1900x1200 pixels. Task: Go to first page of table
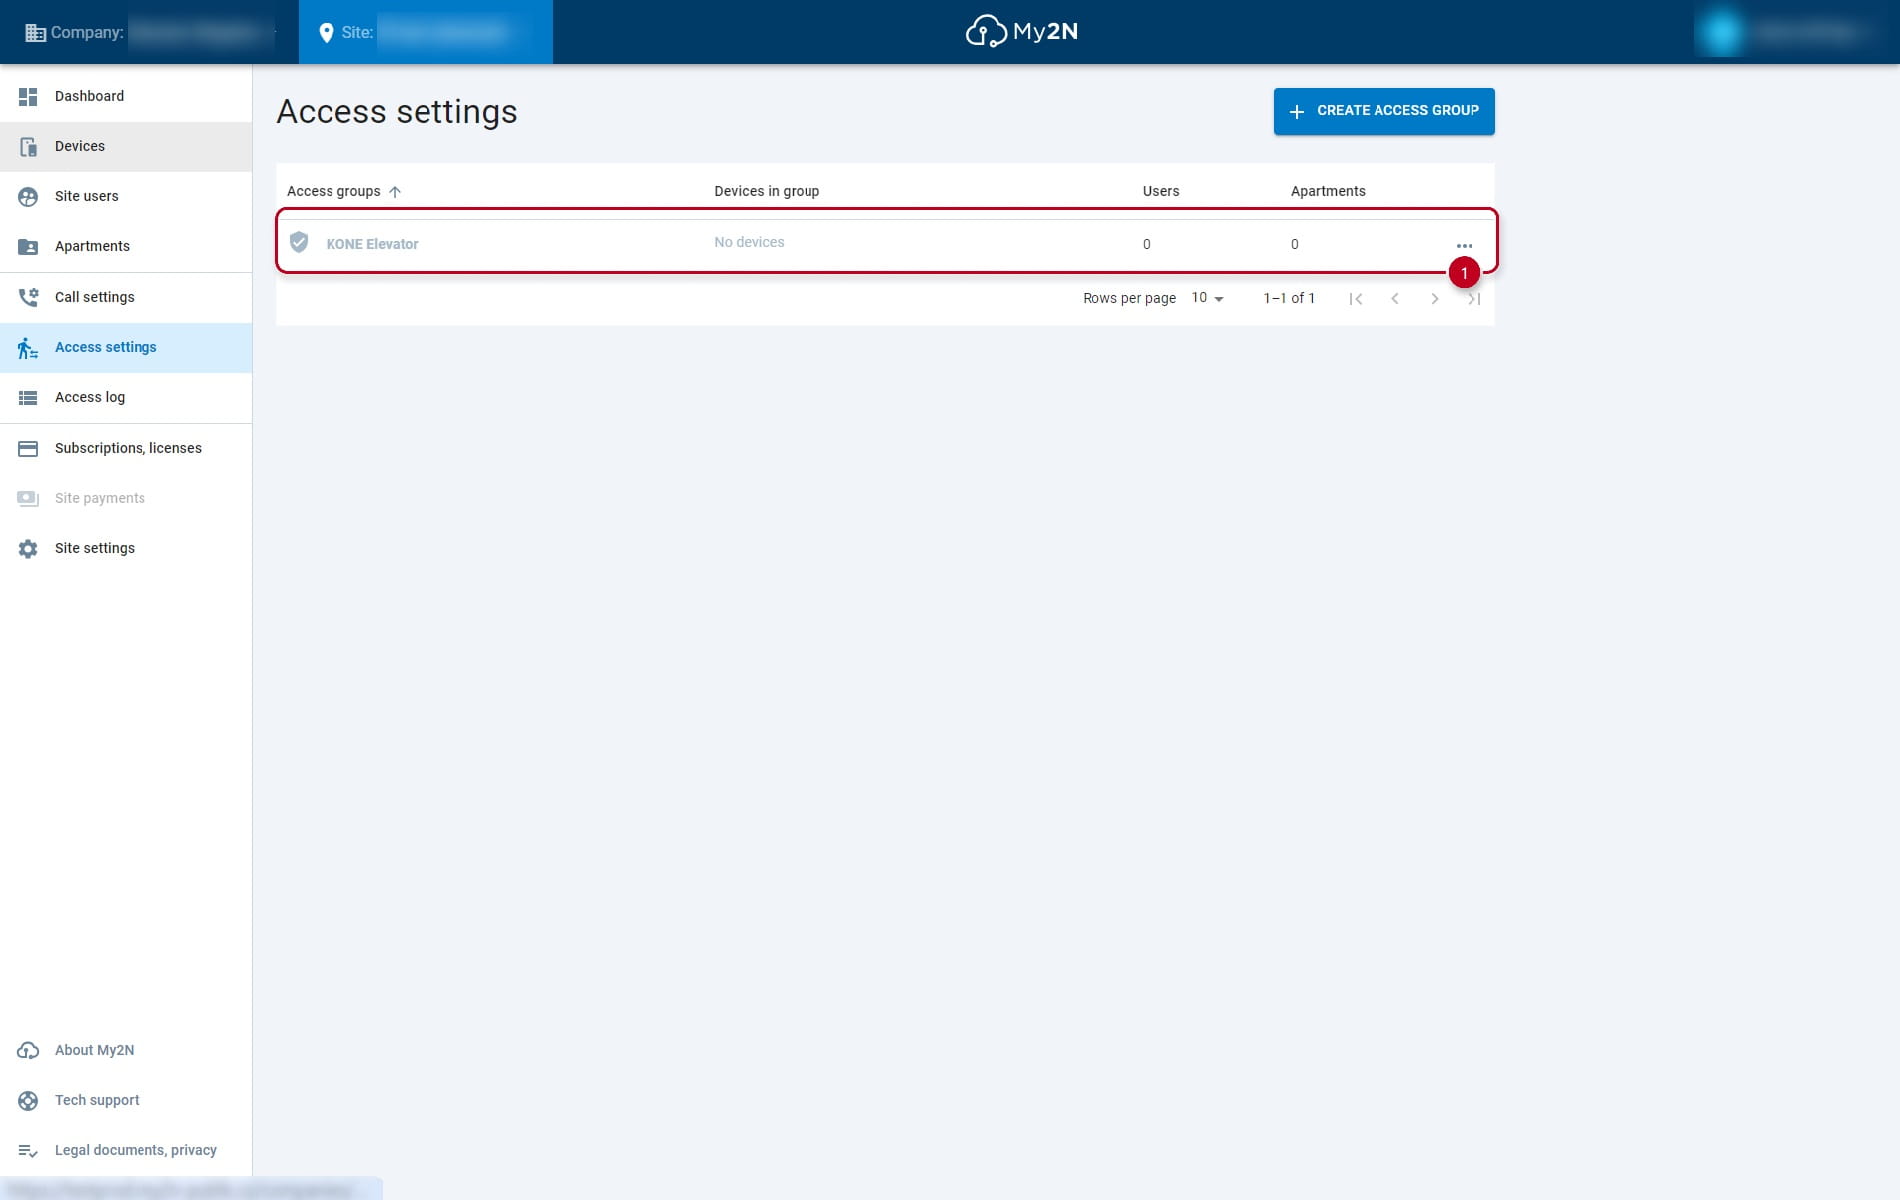click(1356, 298)
